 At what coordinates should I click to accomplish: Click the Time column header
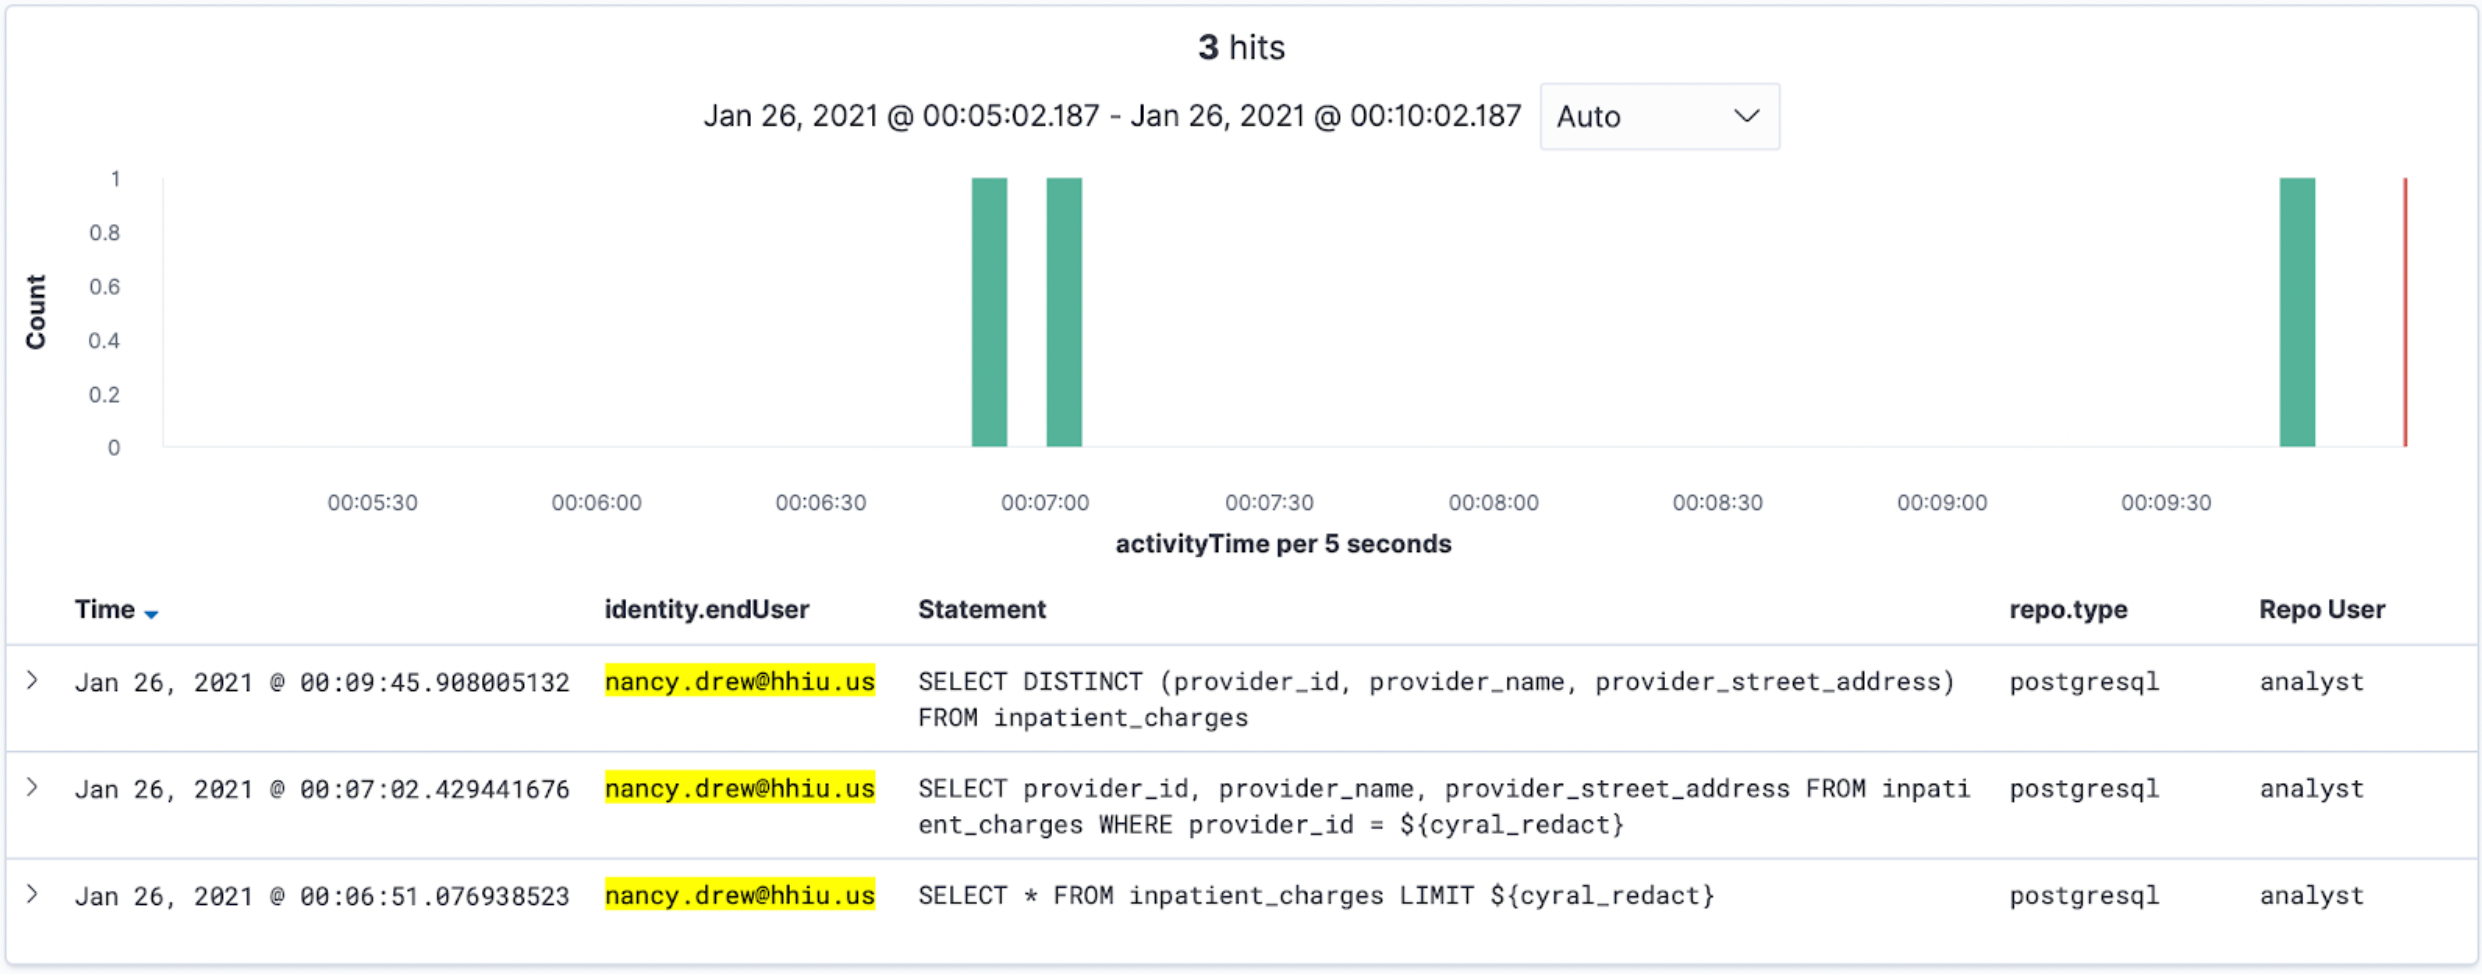click(x=105, y=610)
